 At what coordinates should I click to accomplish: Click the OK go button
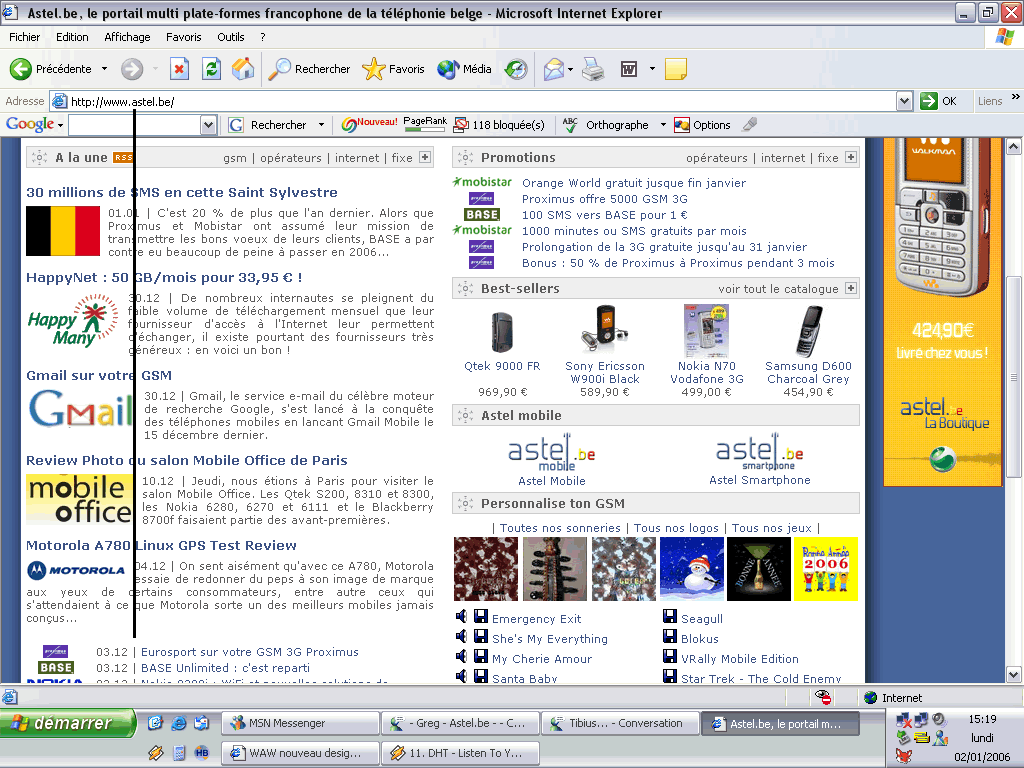click(939, 101)
